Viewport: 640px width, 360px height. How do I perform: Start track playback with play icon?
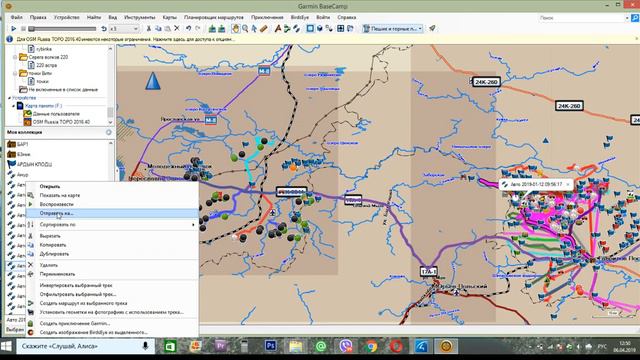[x=13, y=29]
